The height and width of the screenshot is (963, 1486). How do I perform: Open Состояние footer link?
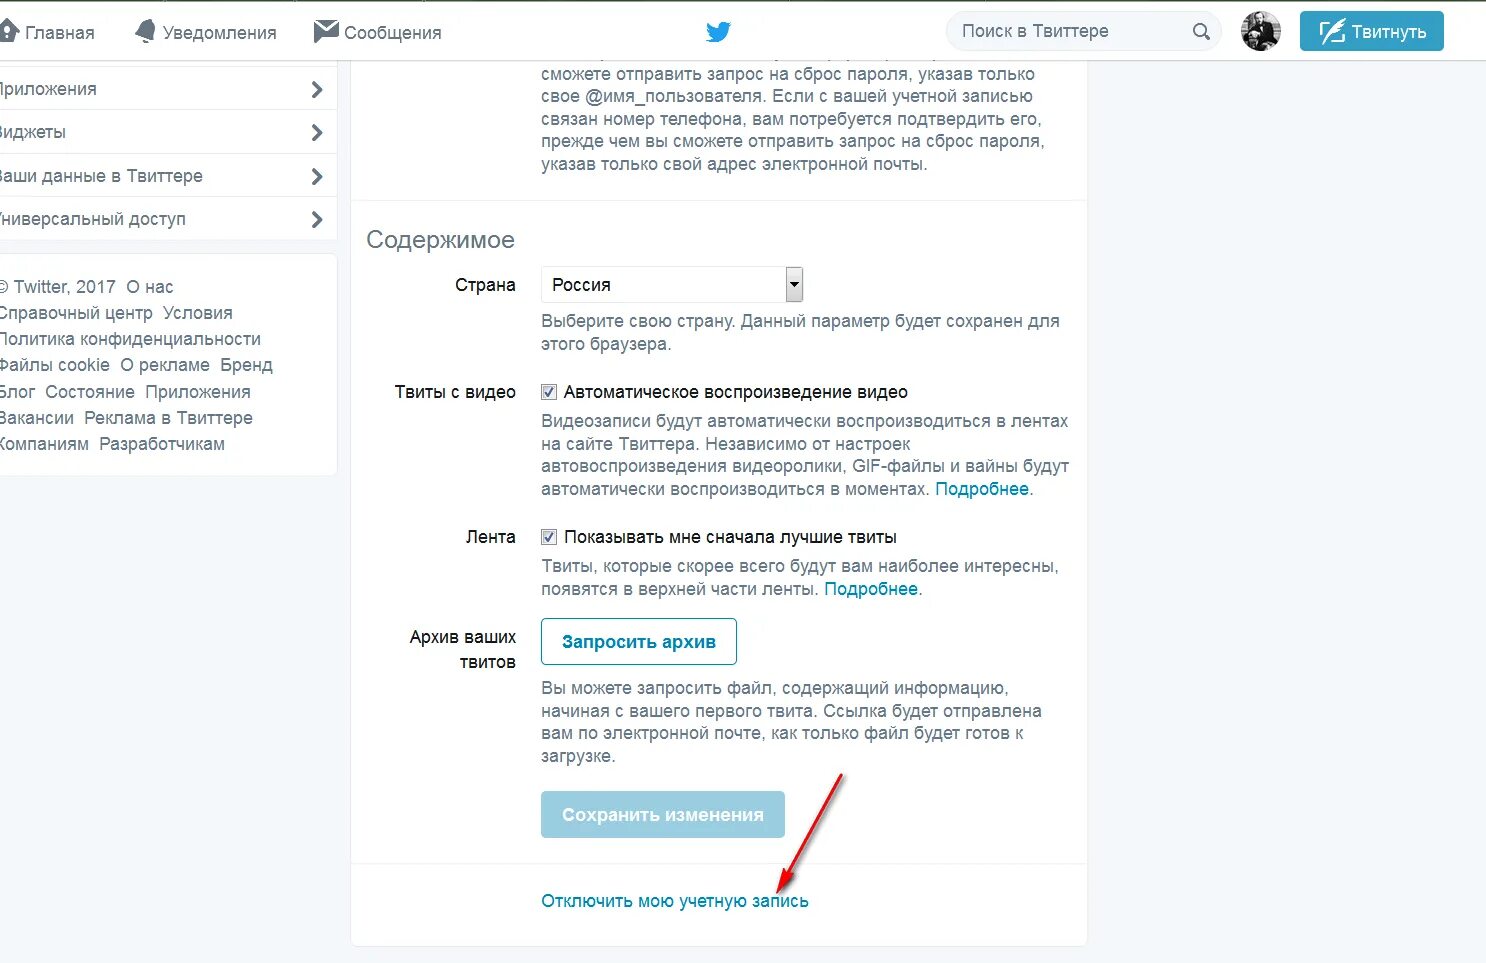pos(90,392)
